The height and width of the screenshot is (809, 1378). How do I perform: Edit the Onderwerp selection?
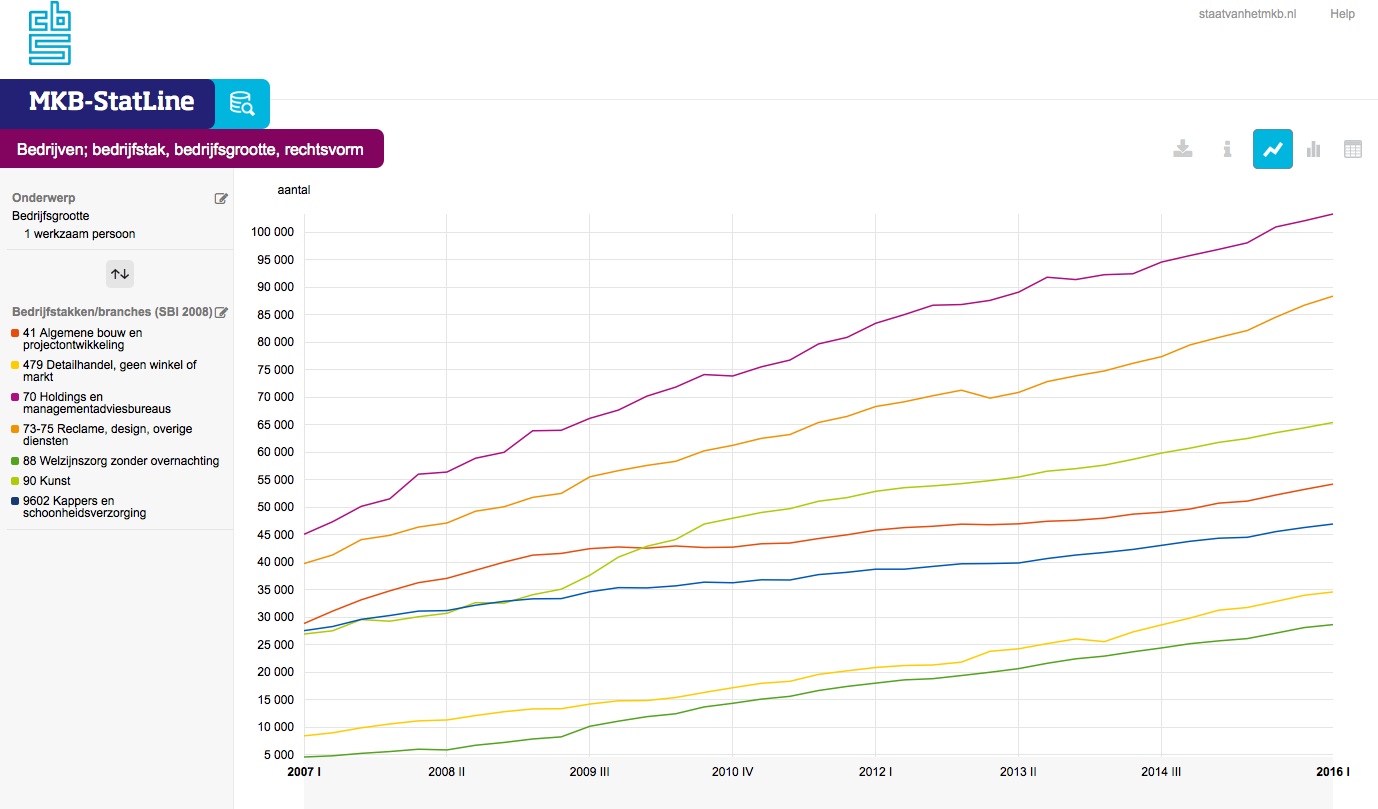click(221, 198)
